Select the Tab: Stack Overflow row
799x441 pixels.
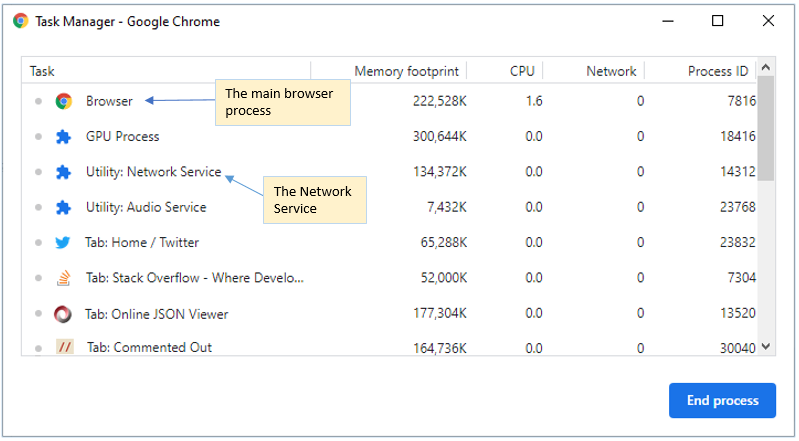[x=389, y=277]
